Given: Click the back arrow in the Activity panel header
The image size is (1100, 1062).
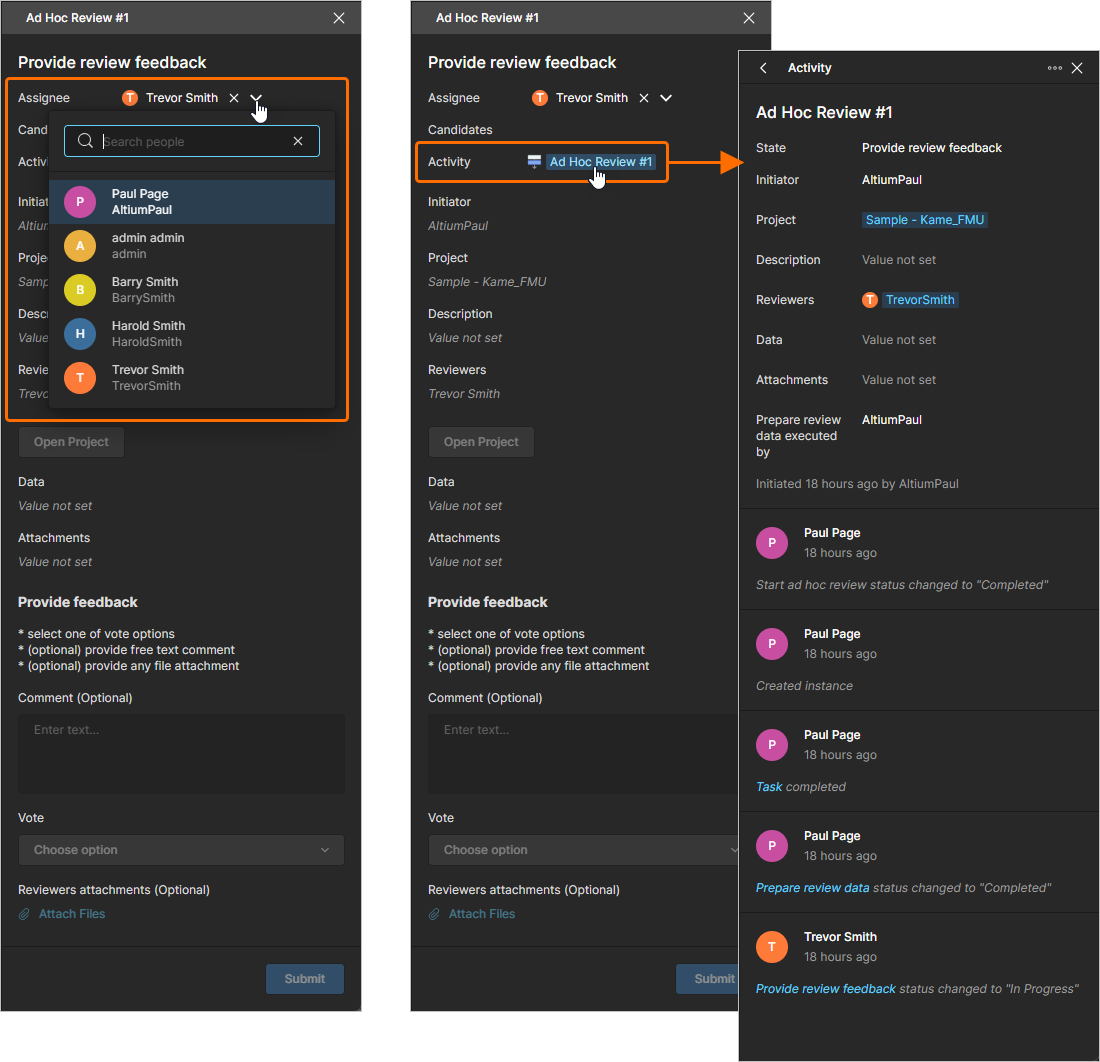Looking at the screenshot, I should (763, 68).
